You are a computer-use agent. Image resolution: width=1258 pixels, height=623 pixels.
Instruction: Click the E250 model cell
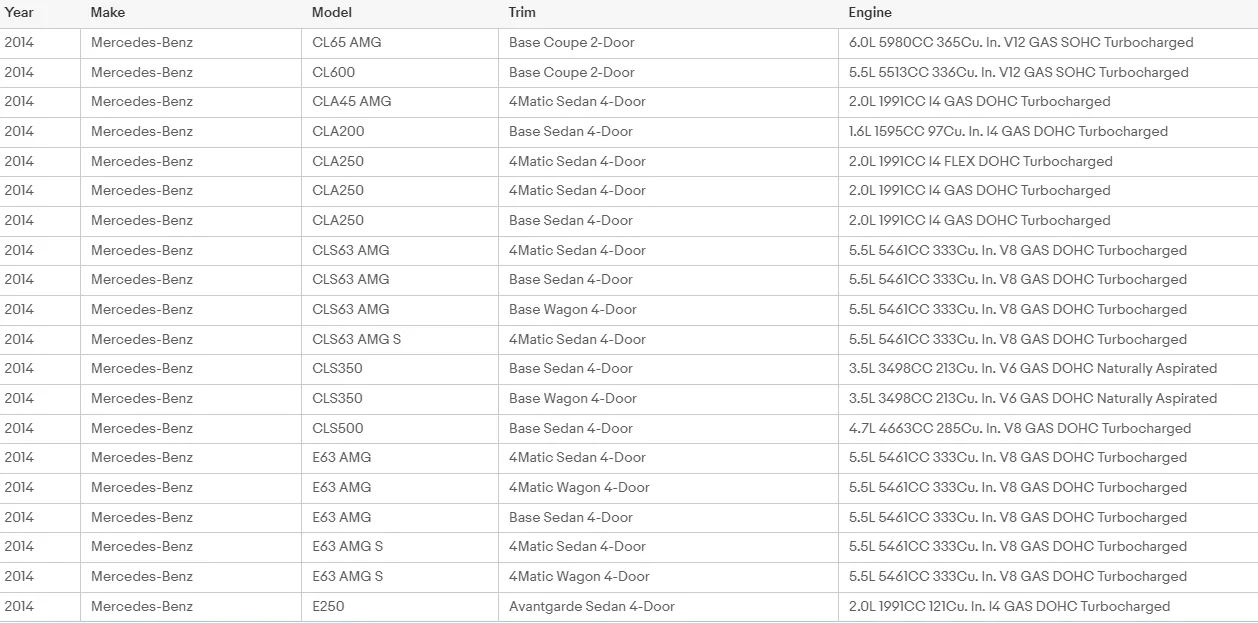pyautogui.click(x=400, y=606)
